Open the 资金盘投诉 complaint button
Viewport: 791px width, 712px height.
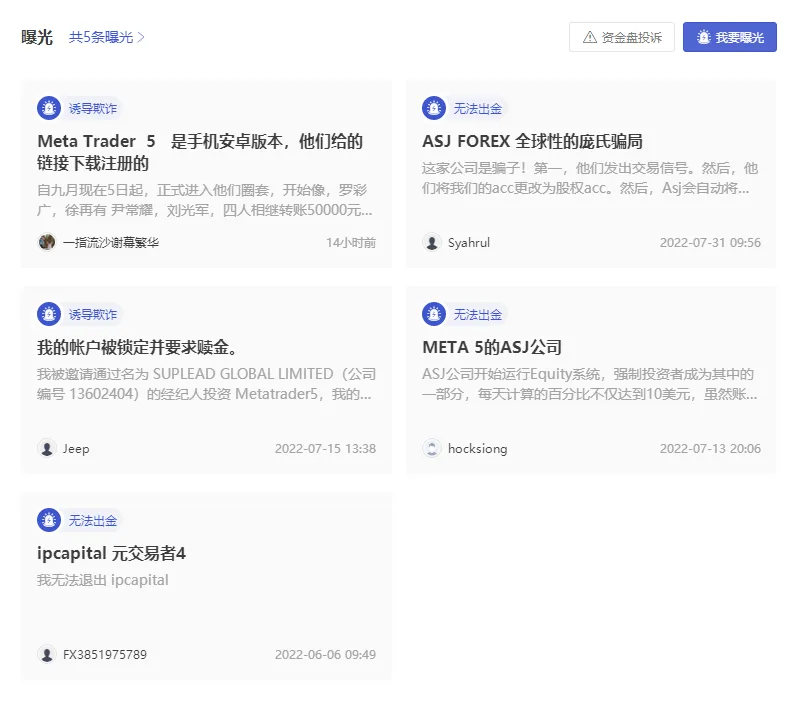622,37
